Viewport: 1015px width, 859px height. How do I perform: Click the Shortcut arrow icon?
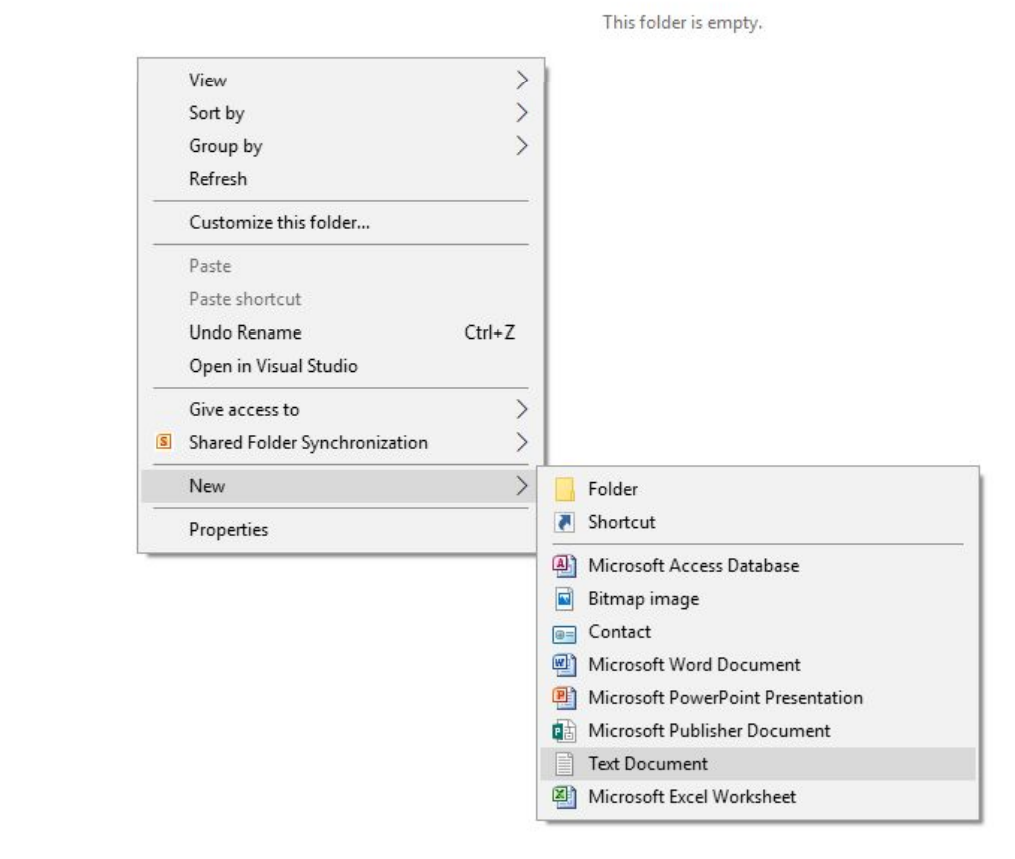(564, 522)
